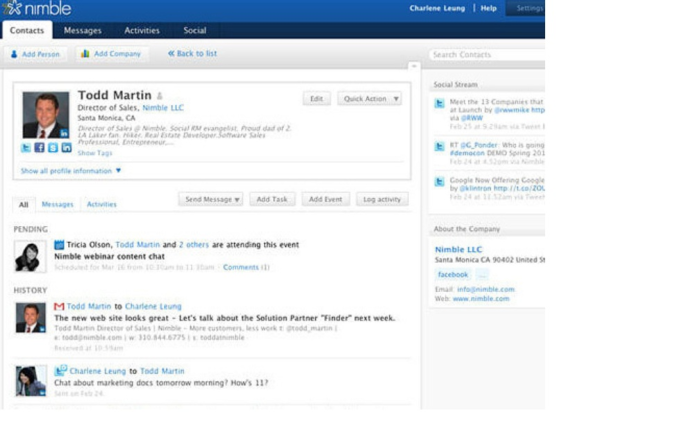Select the Messages filter under profile

point(58,204)
